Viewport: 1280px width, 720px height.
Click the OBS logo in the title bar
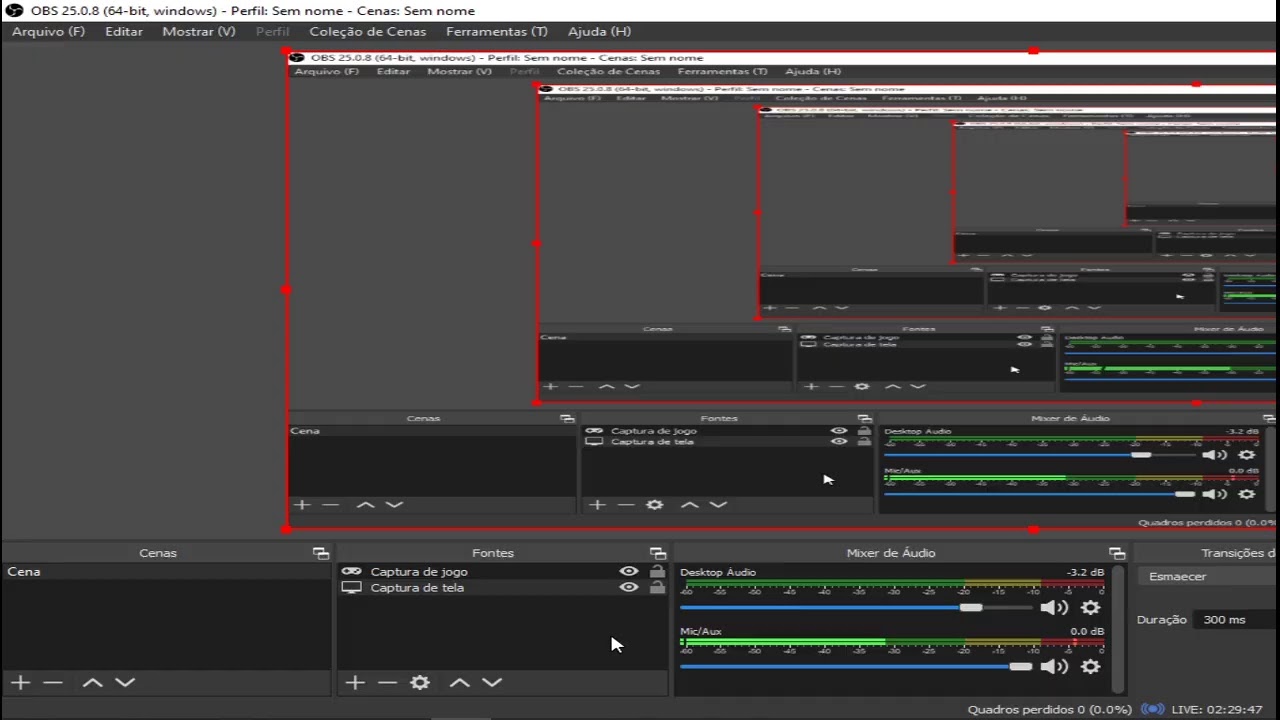coord(14,11)
